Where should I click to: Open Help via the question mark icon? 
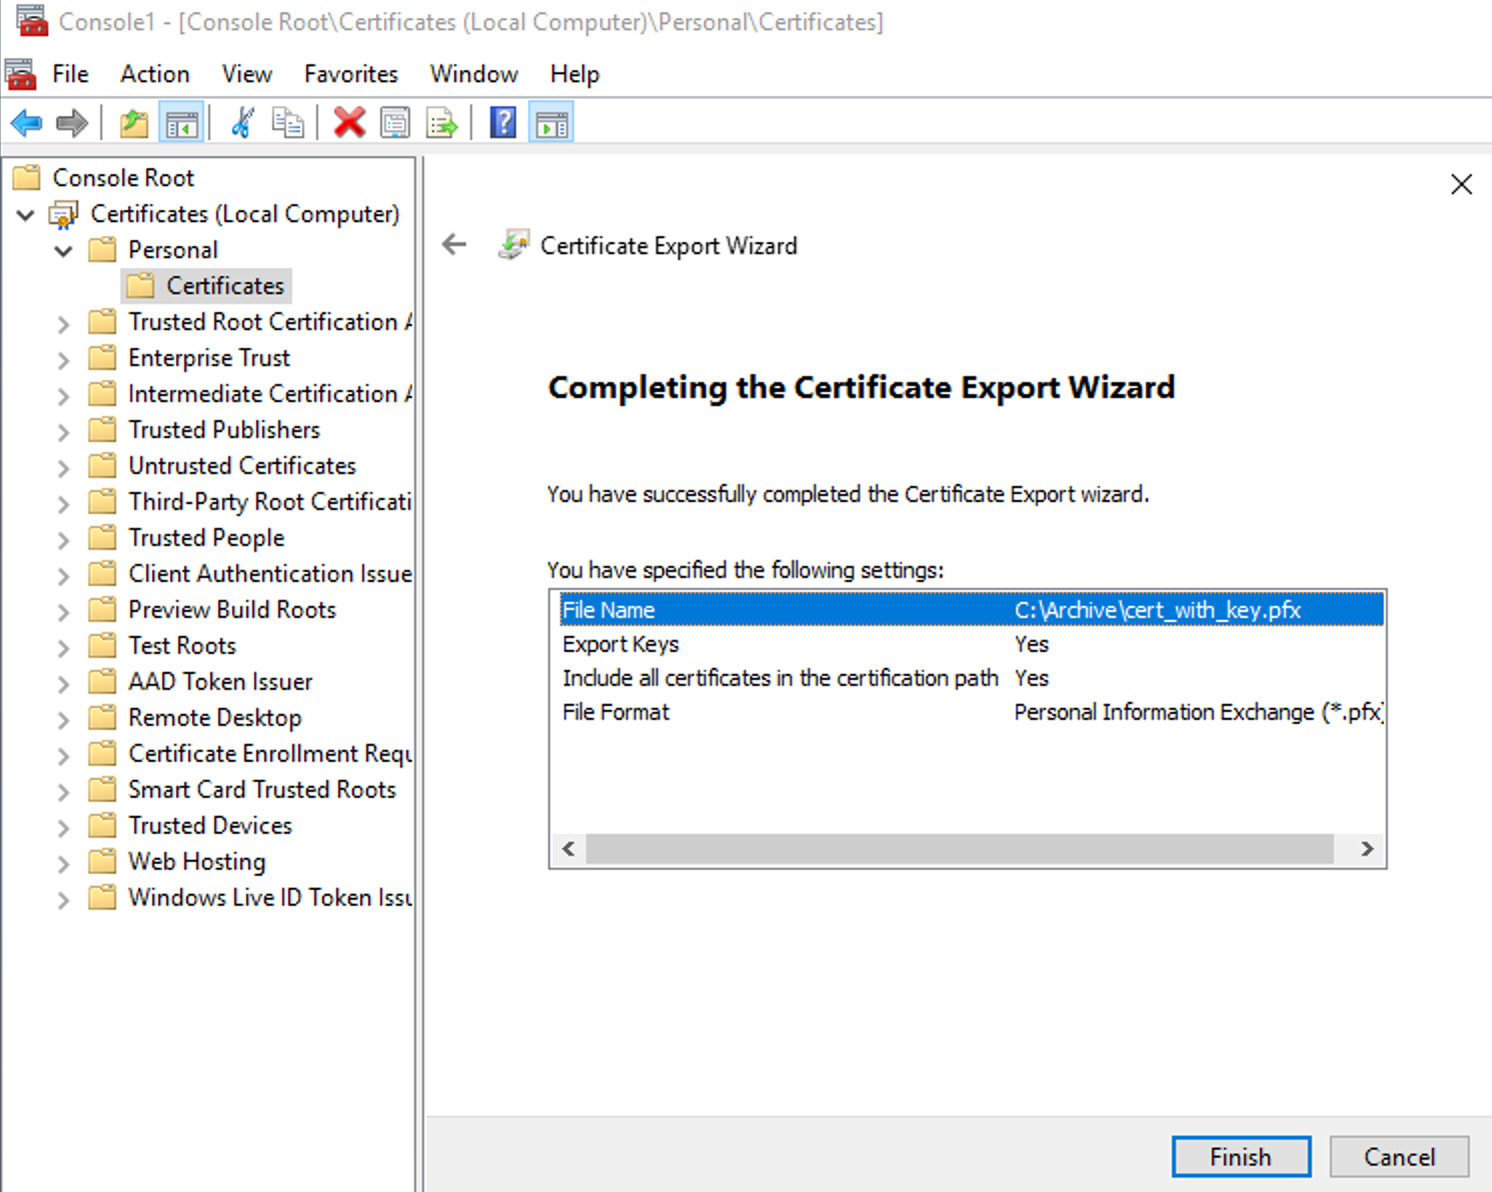tap(503, 124)
